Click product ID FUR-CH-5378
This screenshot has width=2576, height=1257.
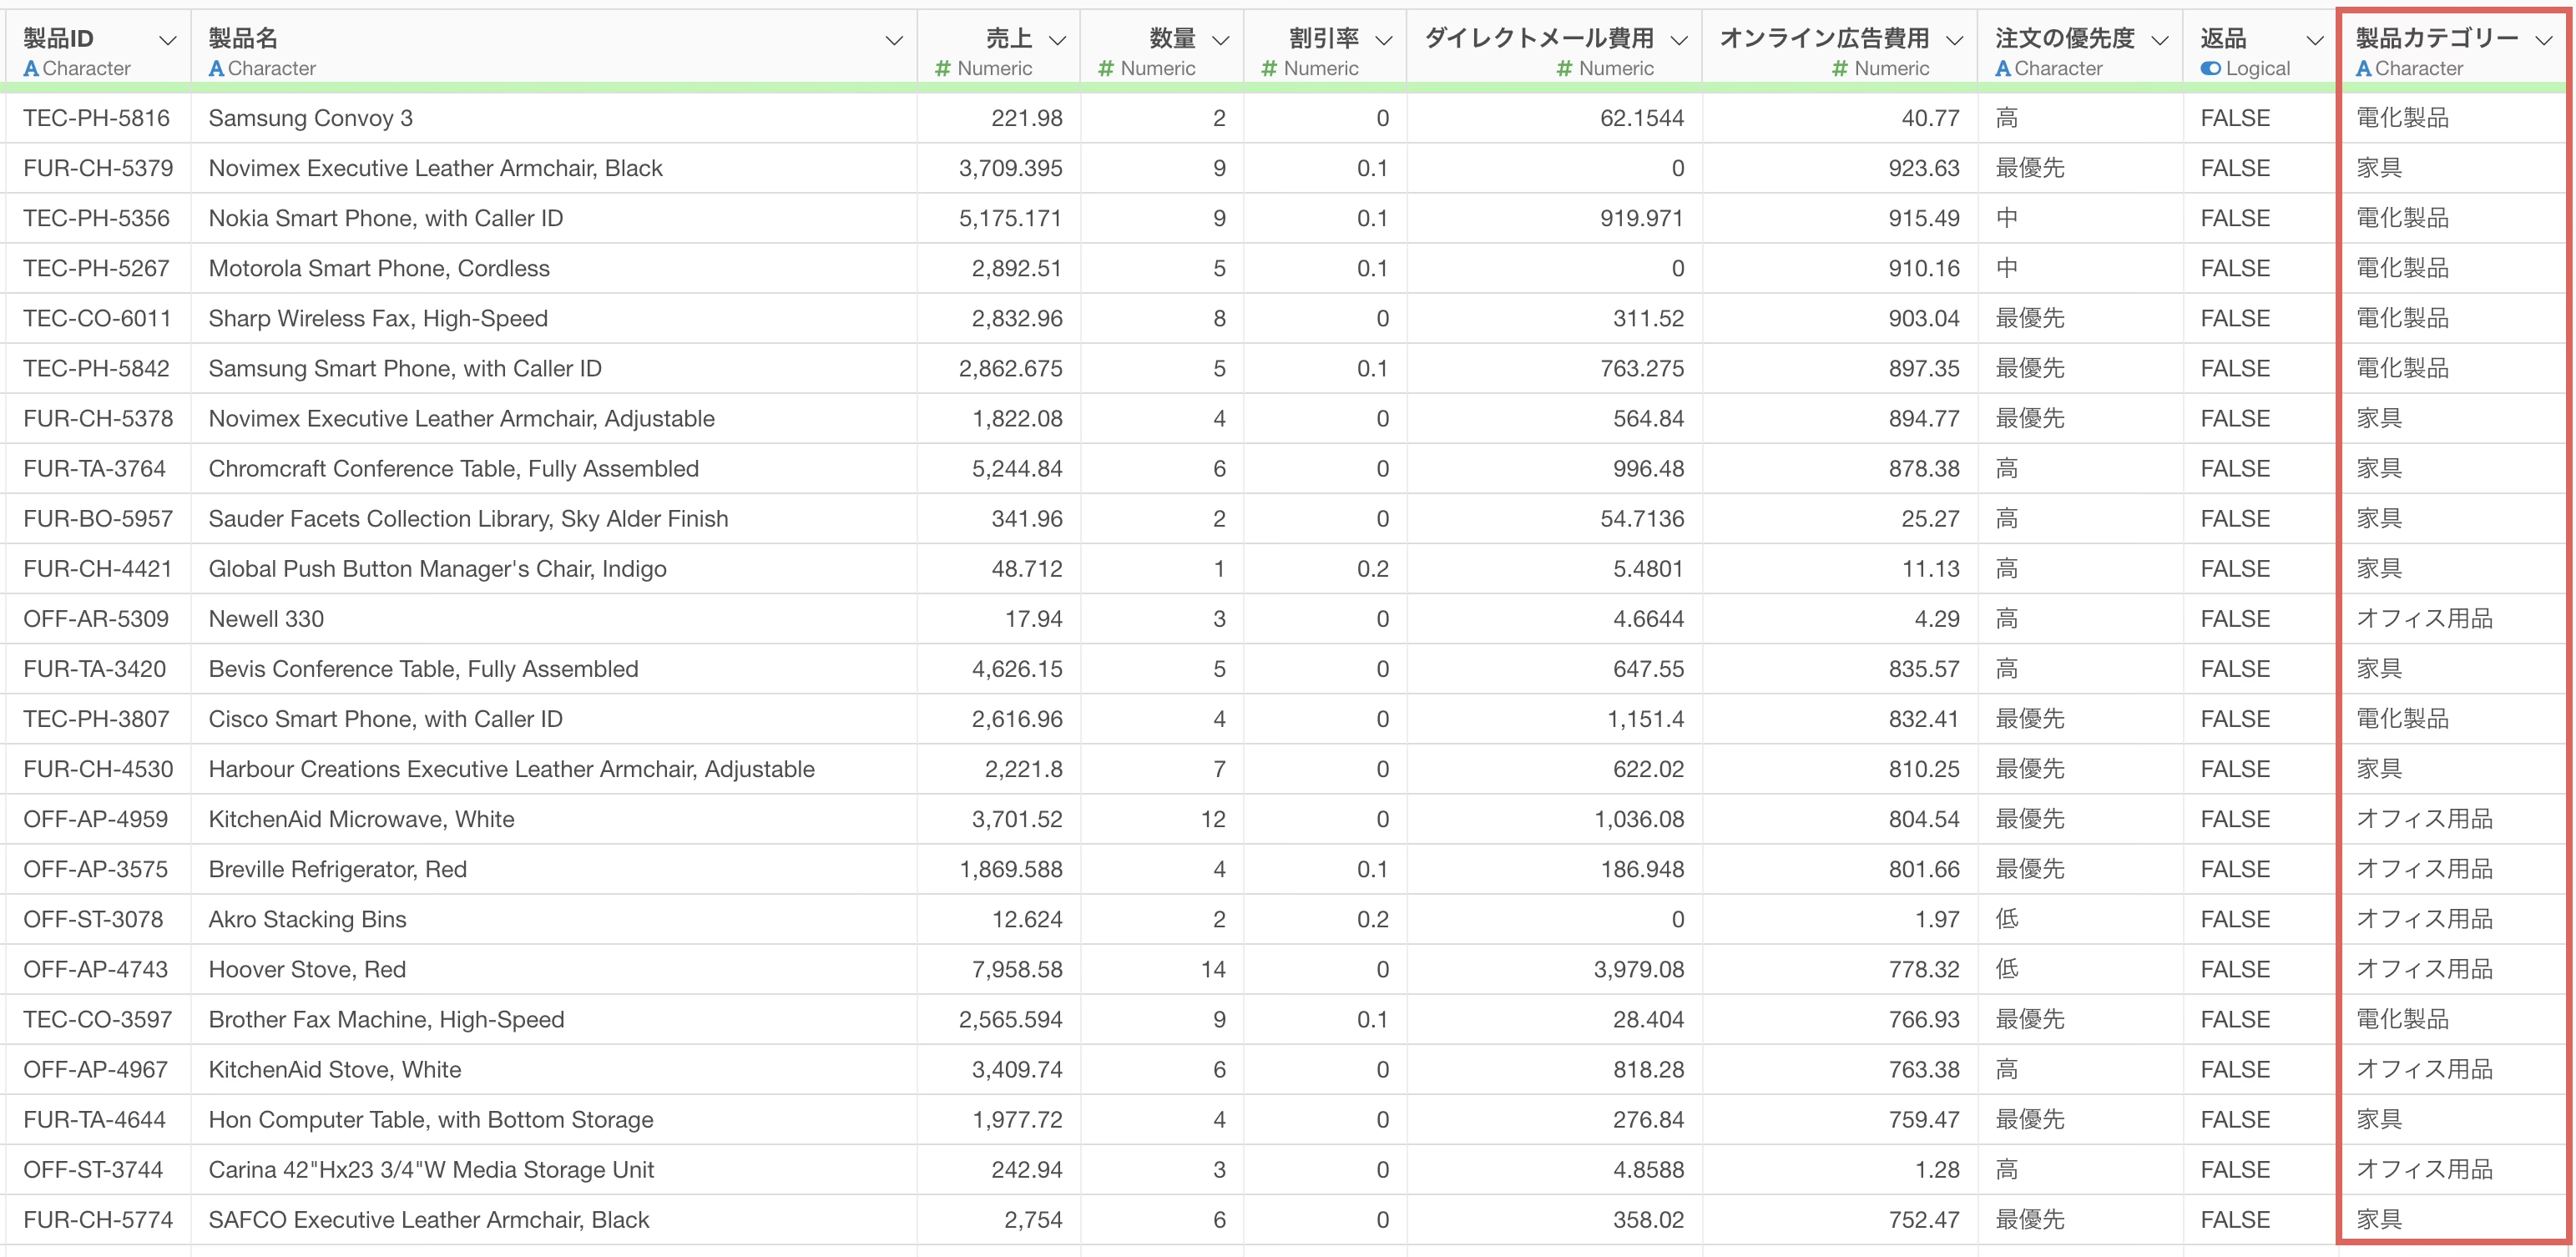click(98, 418)
